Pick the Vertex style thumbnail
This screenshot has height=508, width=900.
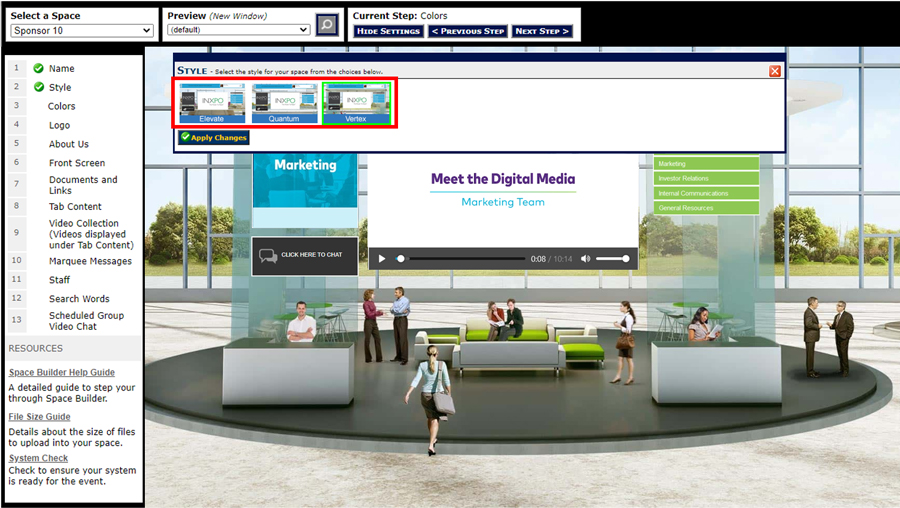(356, 103)
